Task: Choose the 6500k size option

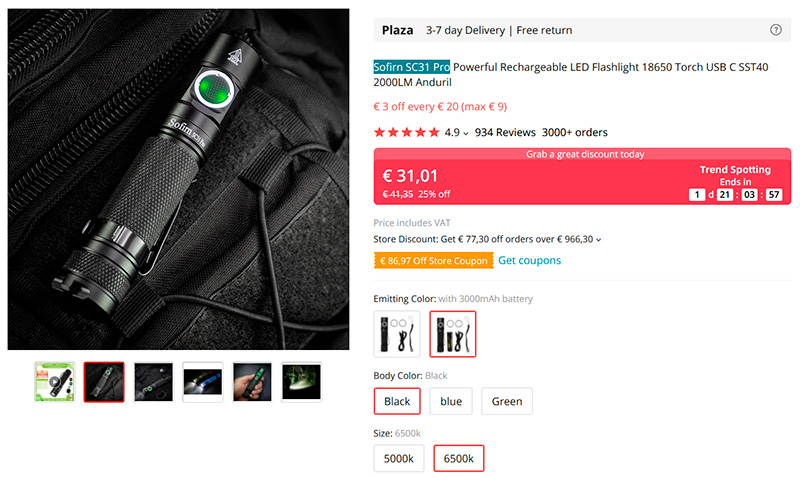Action: pos(459,458)
